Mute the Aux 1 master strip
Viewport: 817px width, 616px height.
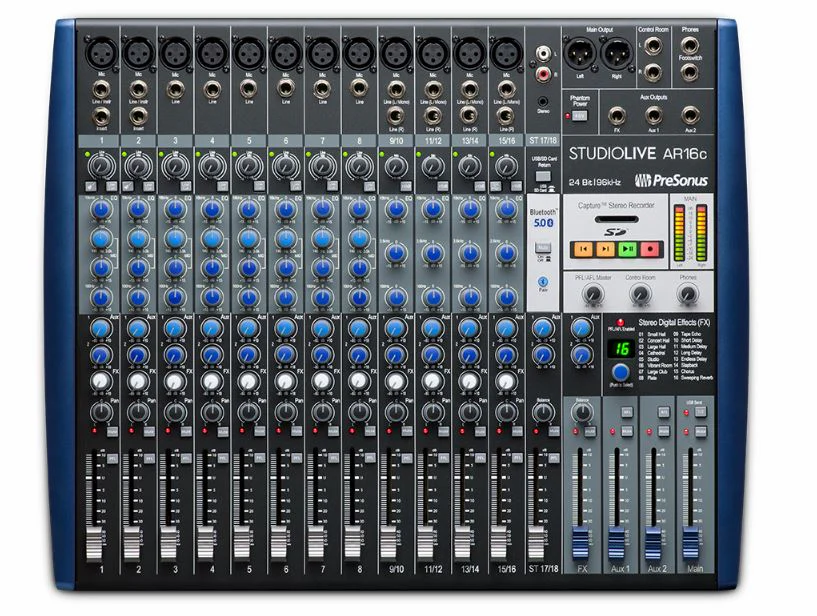(x=627, y=432)
